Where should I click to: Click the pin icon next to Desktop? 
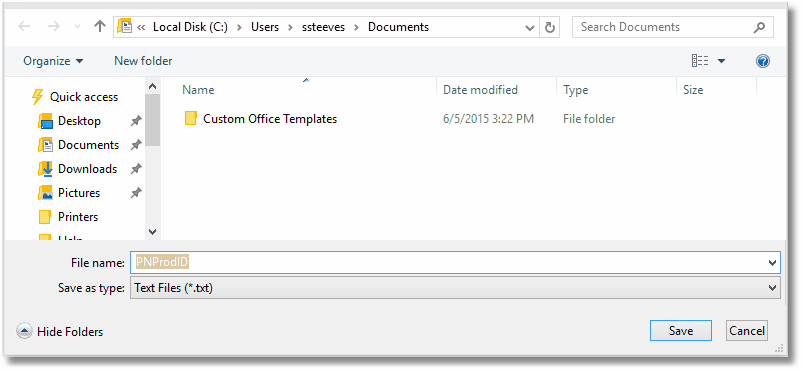click(x=136, y=121)
